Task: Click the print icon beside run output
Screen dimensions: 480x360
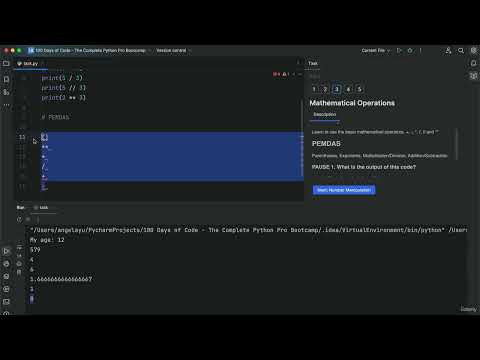Action: tap(19, 264)
